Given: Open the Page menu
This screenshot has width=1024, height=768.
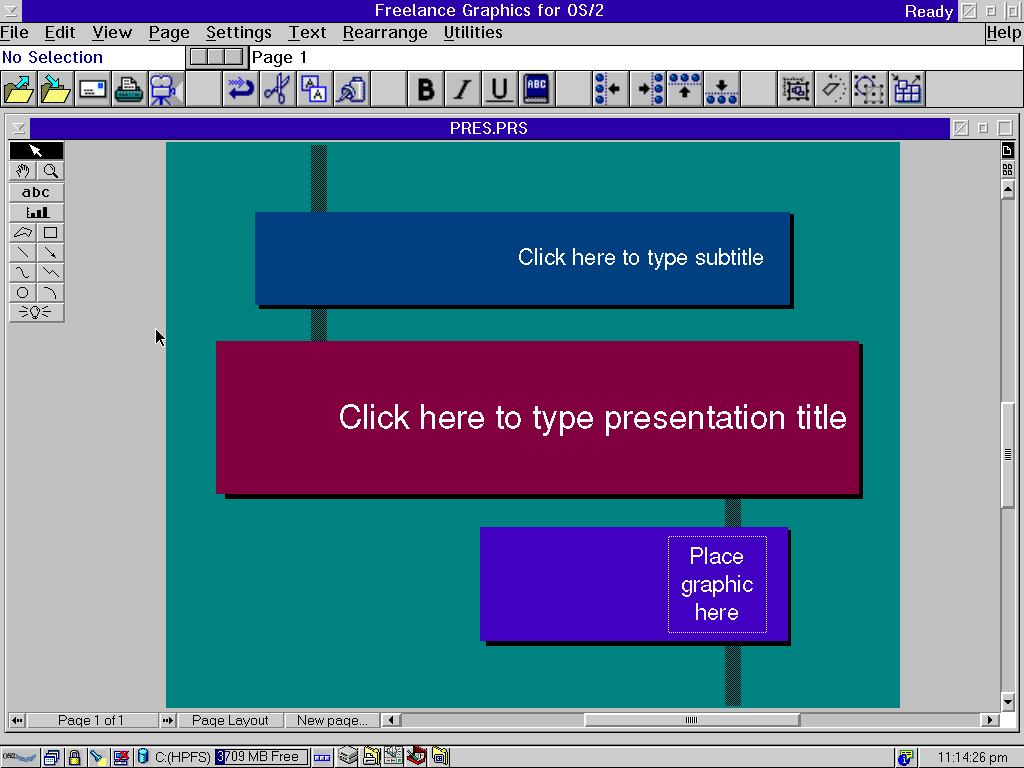Looking at the screenshot, I should tap(168, 33).
